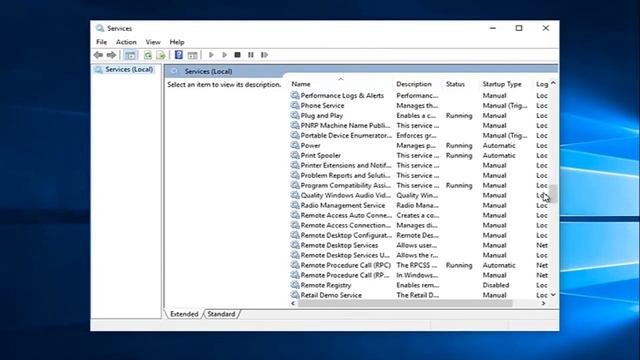
Task: Open the Help toolbar icon
Action: (x=178, y=55)
